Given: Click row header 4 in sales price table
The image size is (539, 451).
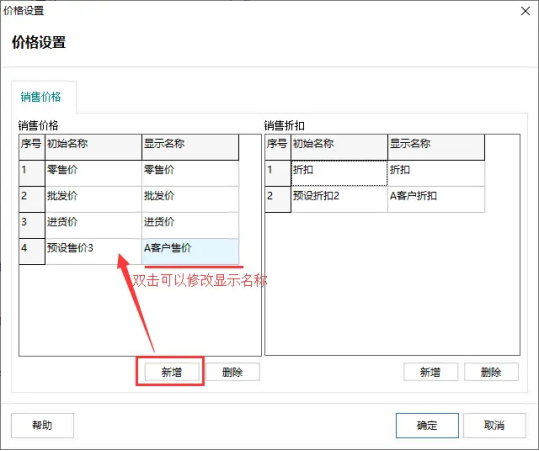Looking at the screenshot, I should [x=32, y=252].
